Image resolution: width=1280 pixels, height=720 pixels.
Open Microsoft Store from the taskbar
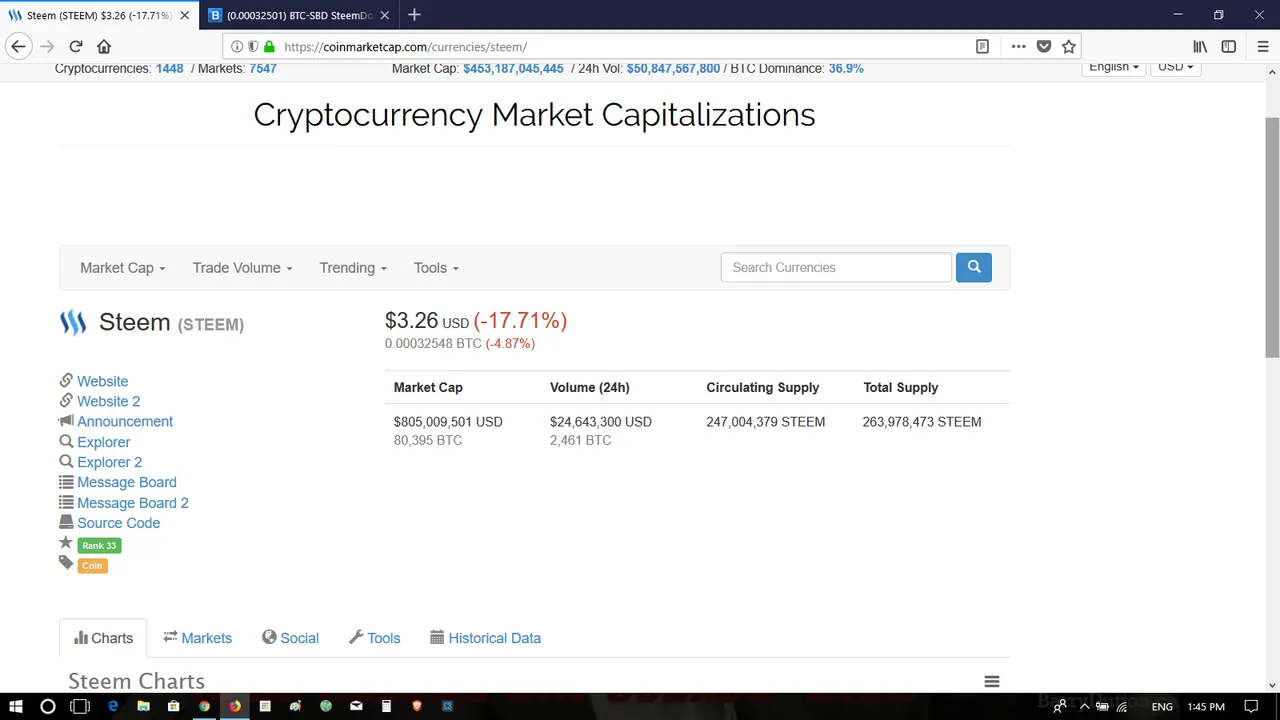(x=174, y=706)
